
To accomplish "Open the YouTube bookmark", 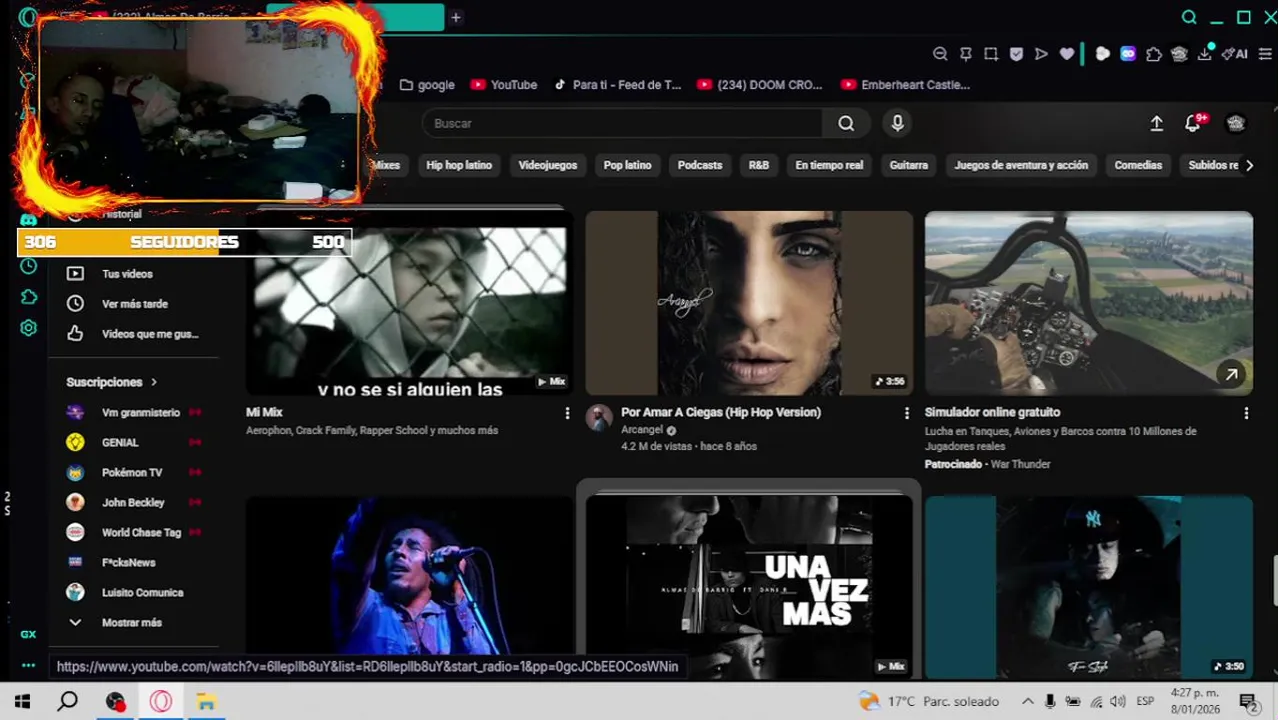I will [504, 85].
